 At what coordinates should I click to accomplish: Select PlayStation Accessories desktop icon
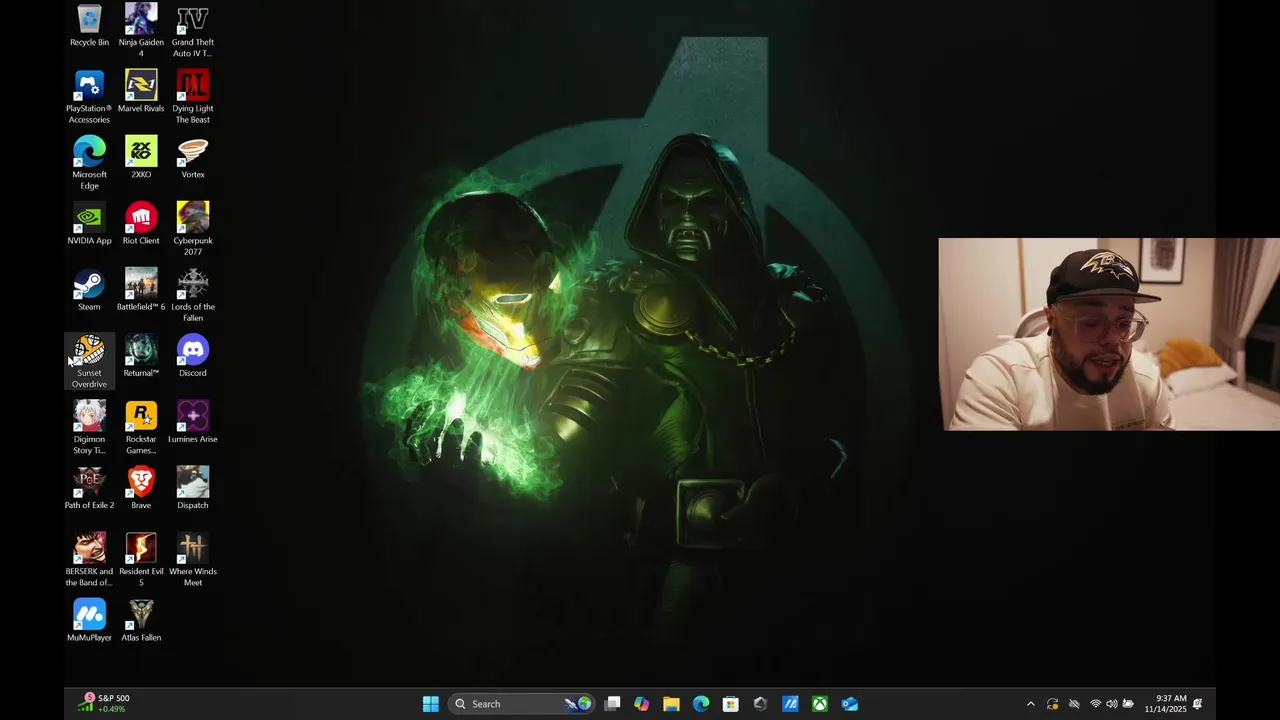(89, 97)
